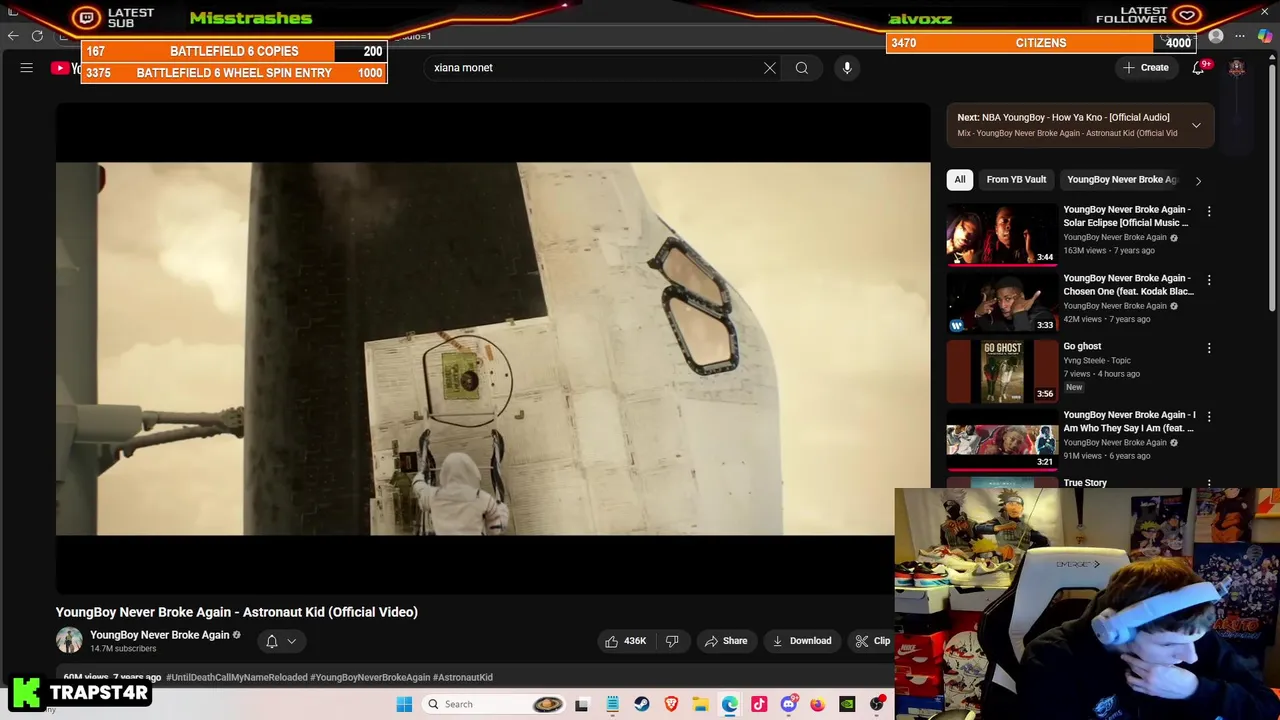The width and height of the screenshot is (1280, 720).
Task: Open options menu for Solar Eclipse video
Action: pos(1209,212)
